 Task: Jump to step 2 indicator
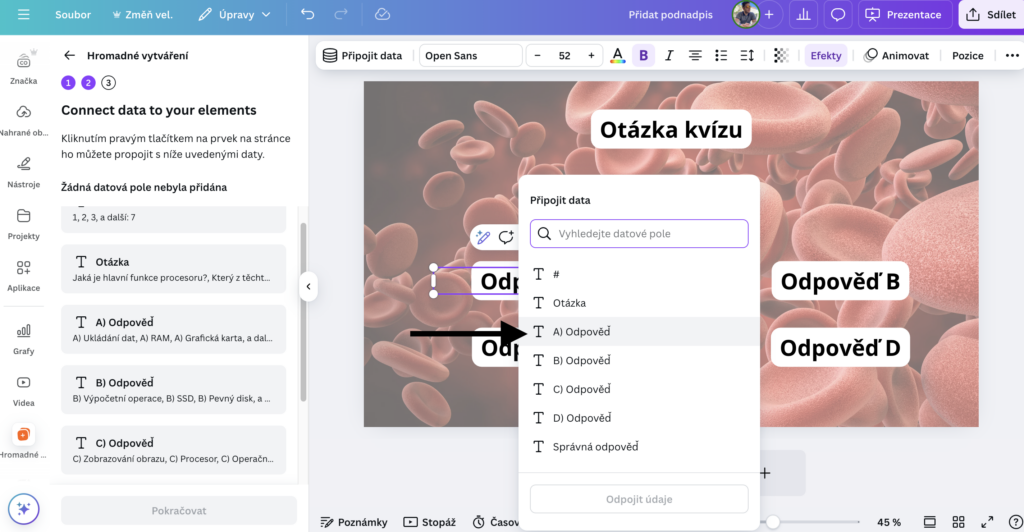point(88,82)
